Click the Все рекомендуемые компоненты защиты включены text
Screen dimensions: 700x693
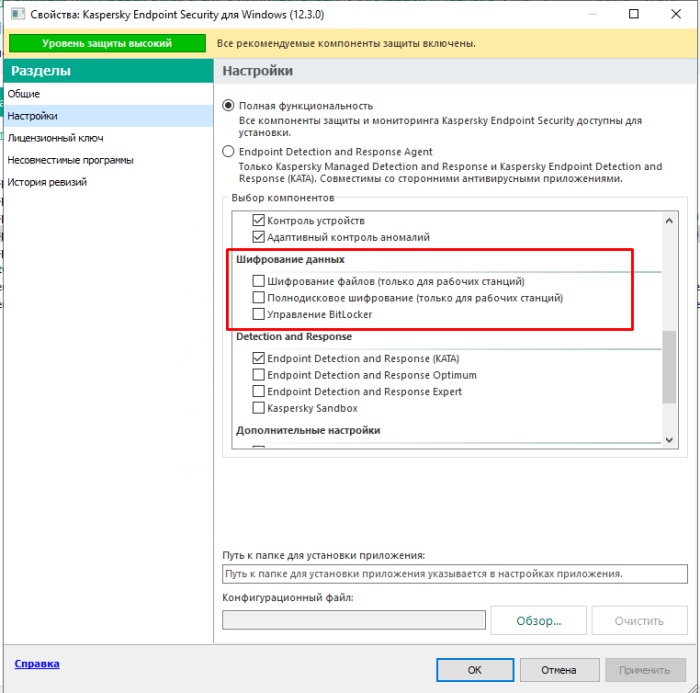pos(346,43)
